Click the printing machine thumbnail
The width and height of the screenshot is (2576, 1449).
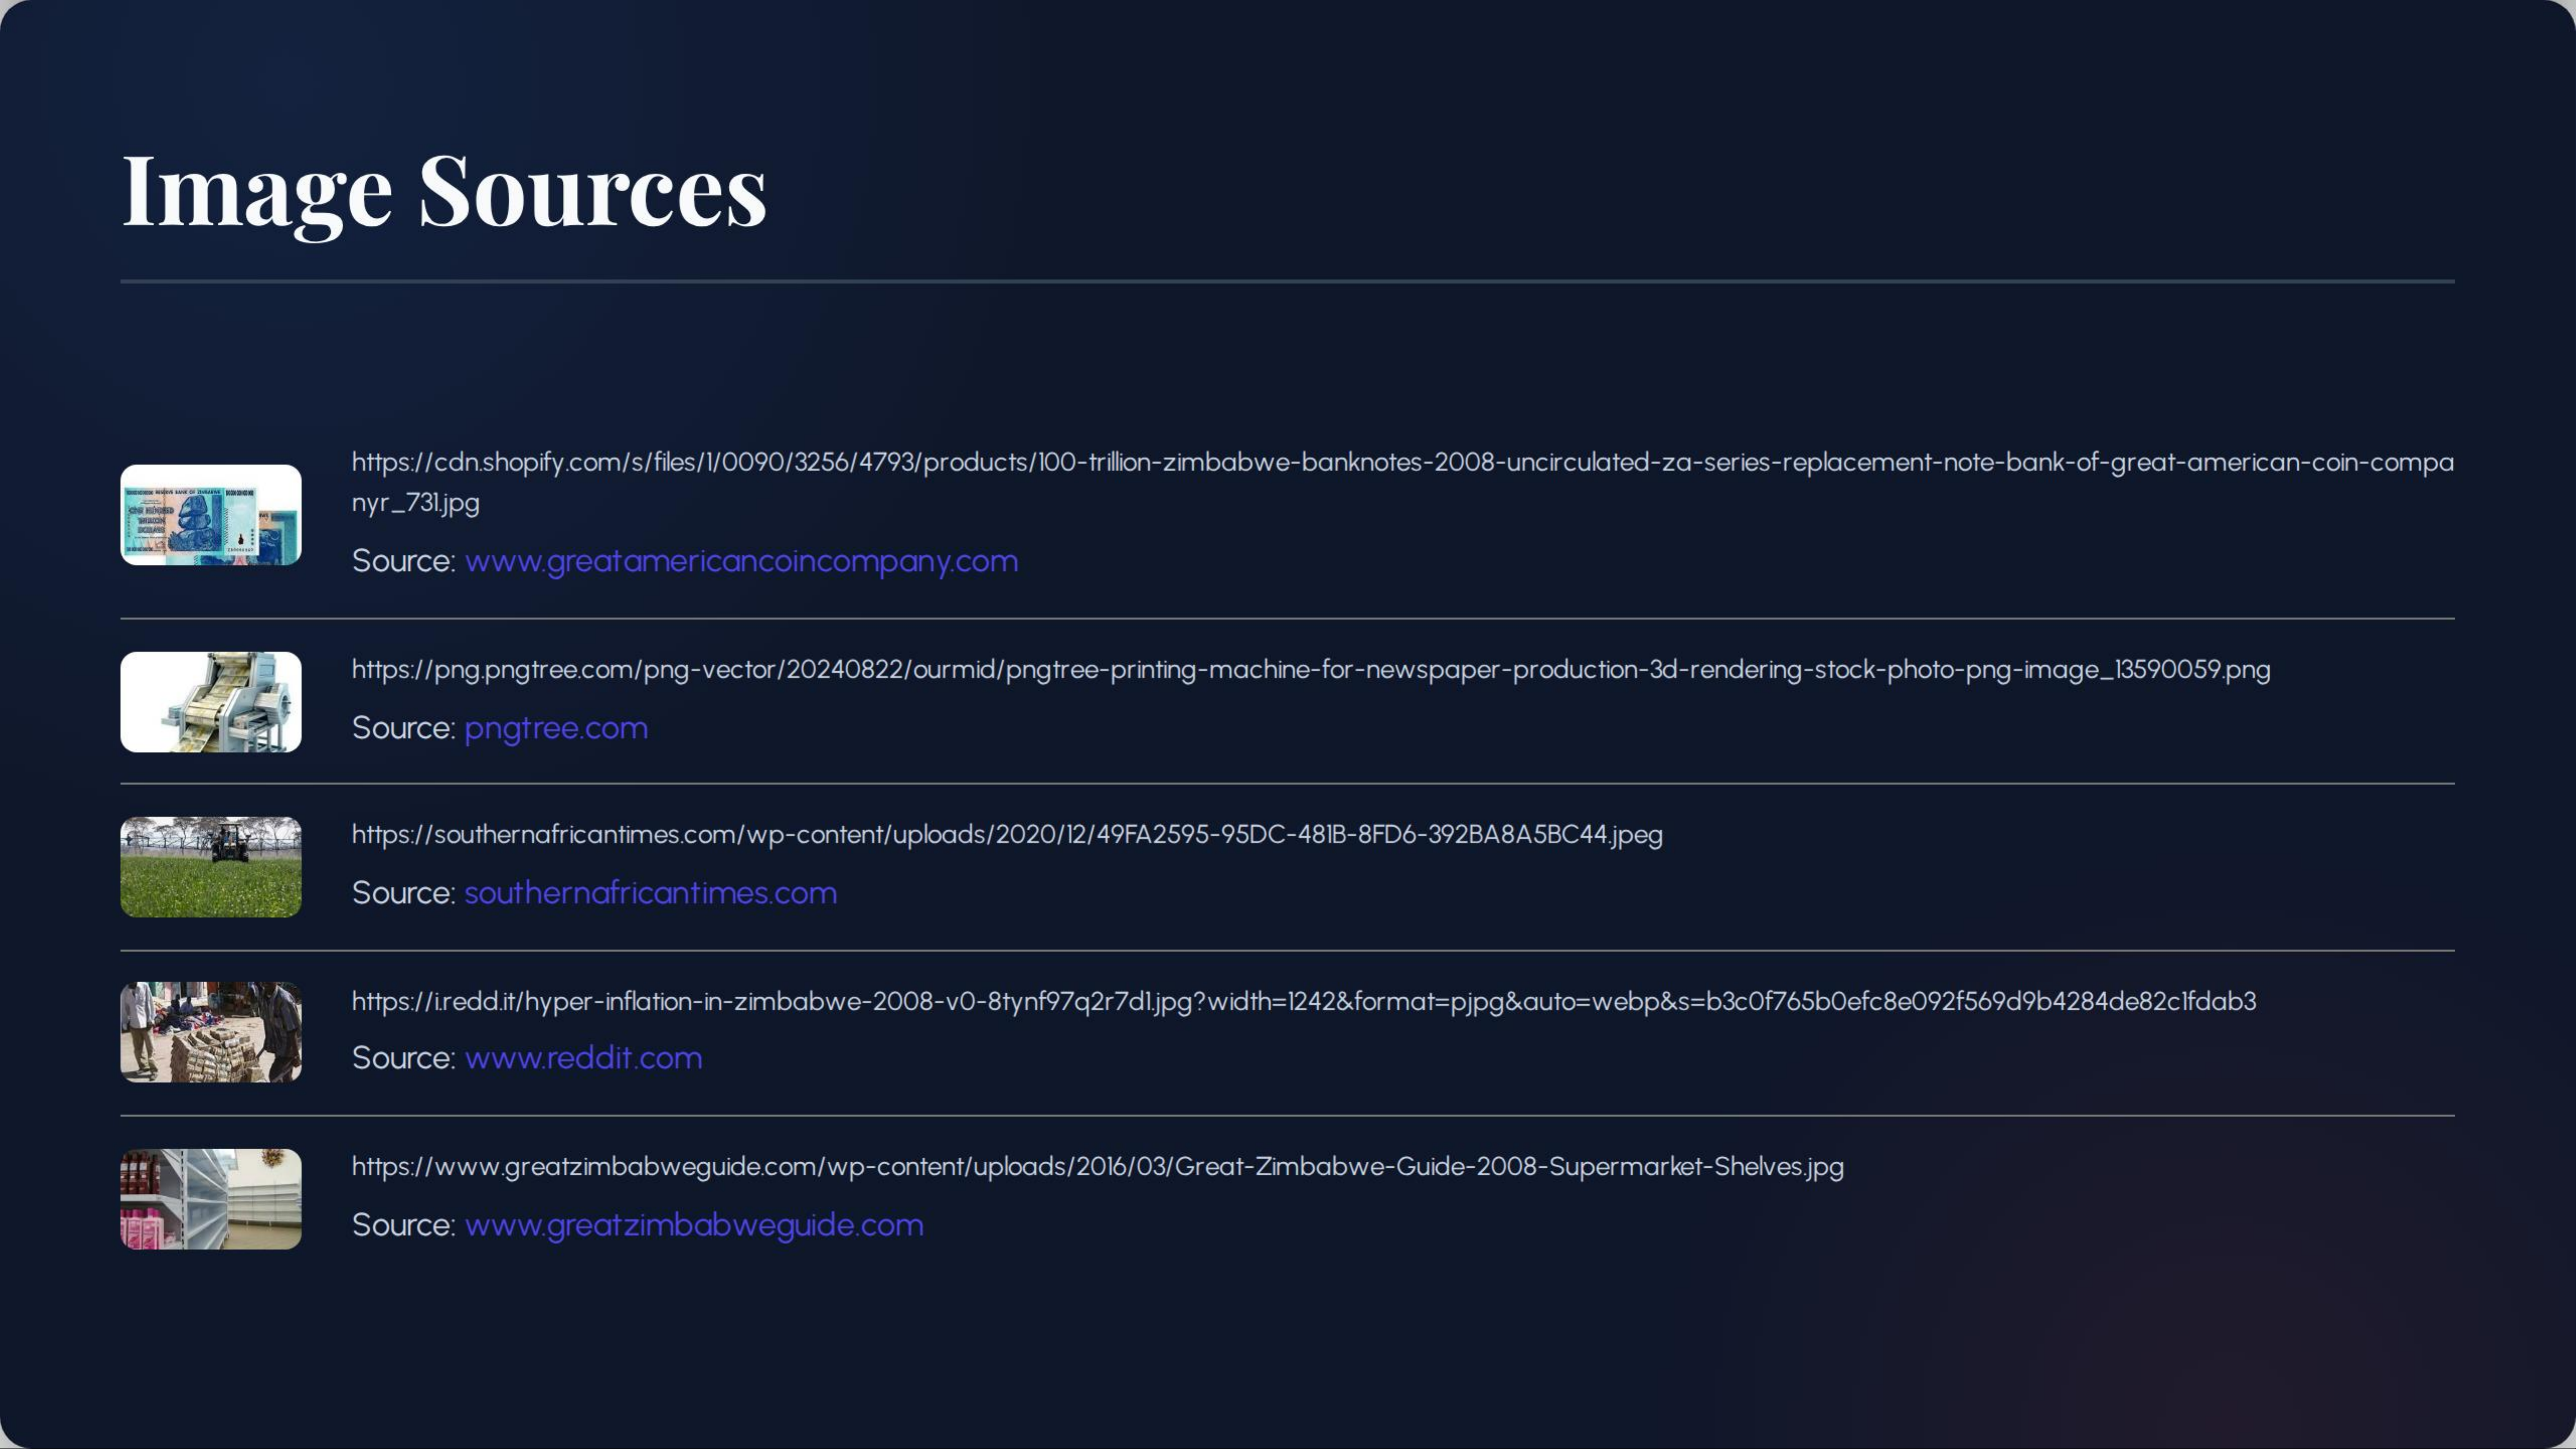(210, 702)
